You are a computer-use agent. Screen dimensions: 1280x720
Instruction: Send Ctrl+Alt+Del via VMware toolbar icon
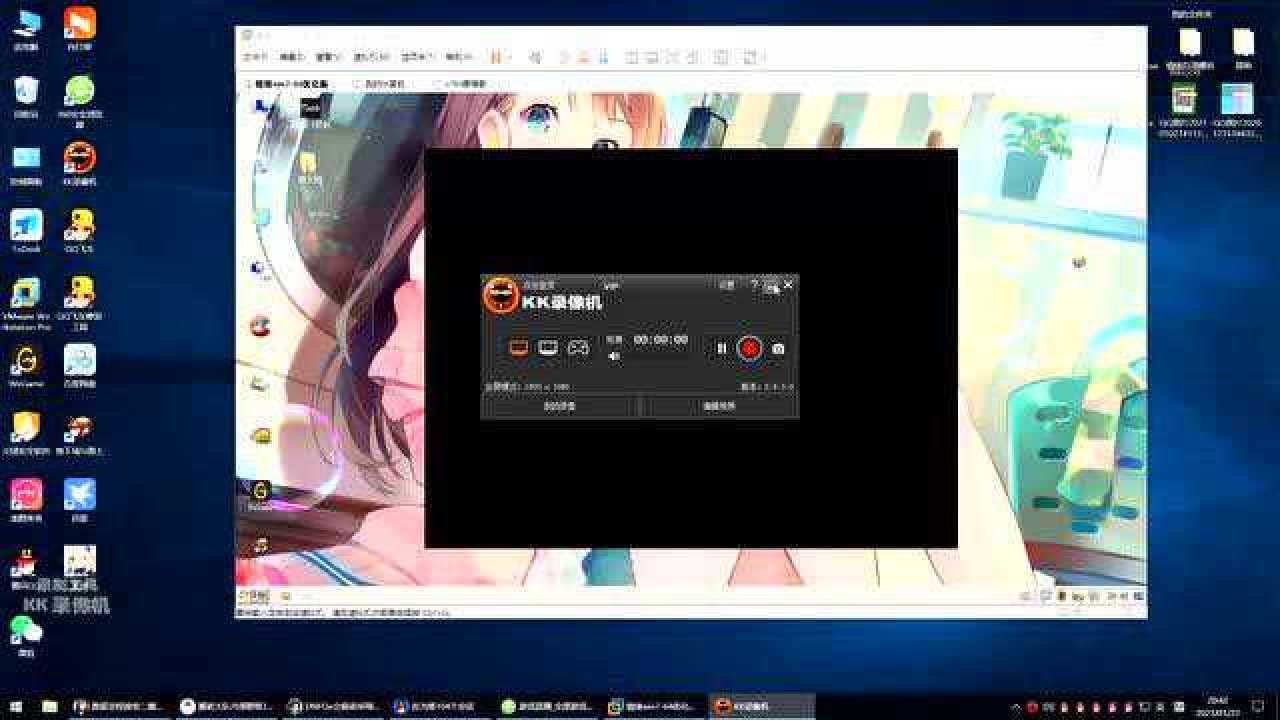535,58
